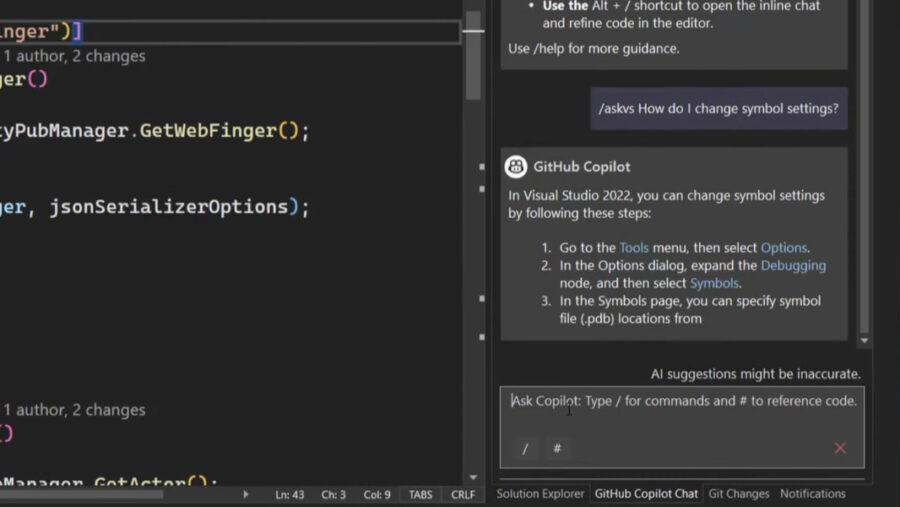900x507 pixels.
Task: Click the horizontal scrollbar right arrow
Action: 246,494
